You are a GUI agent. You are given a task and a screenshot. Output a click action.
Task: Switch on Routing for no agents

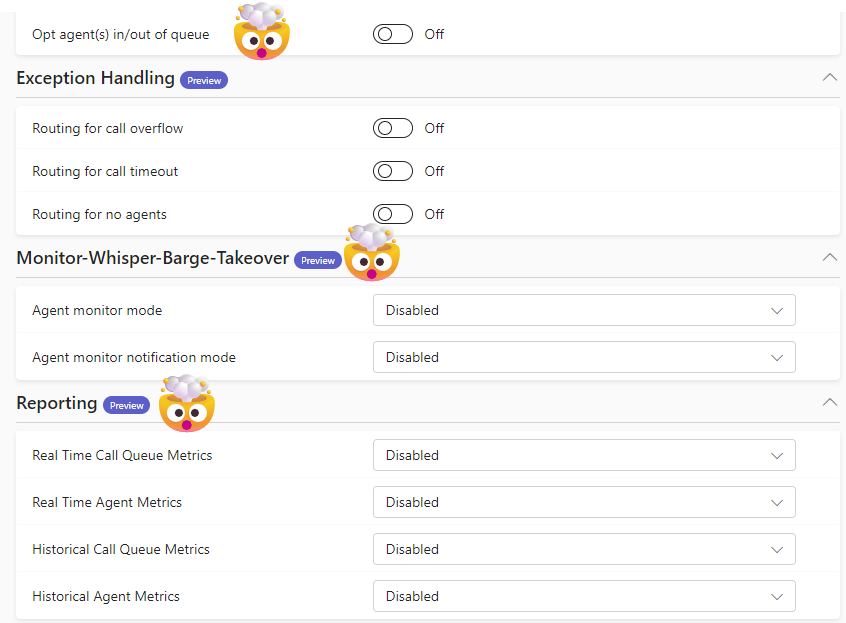(393, 215)
